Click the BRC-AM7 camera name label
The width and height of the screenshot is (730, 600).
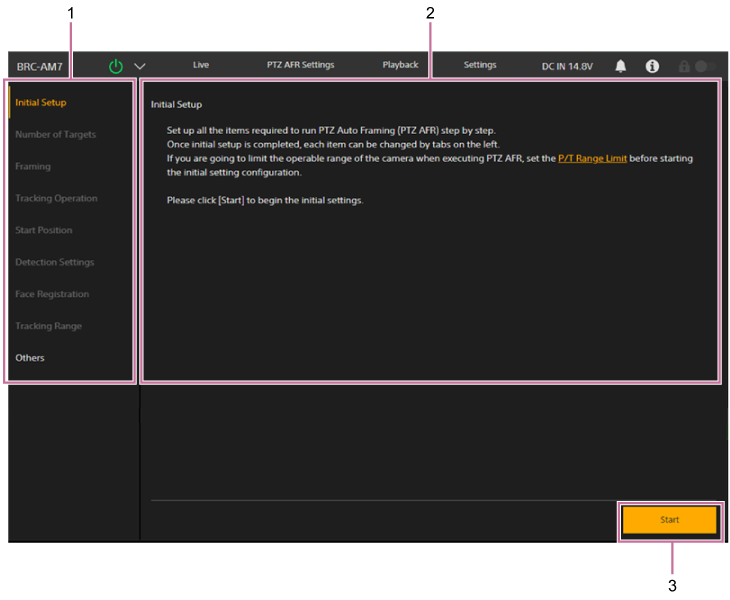pos(40,67)
